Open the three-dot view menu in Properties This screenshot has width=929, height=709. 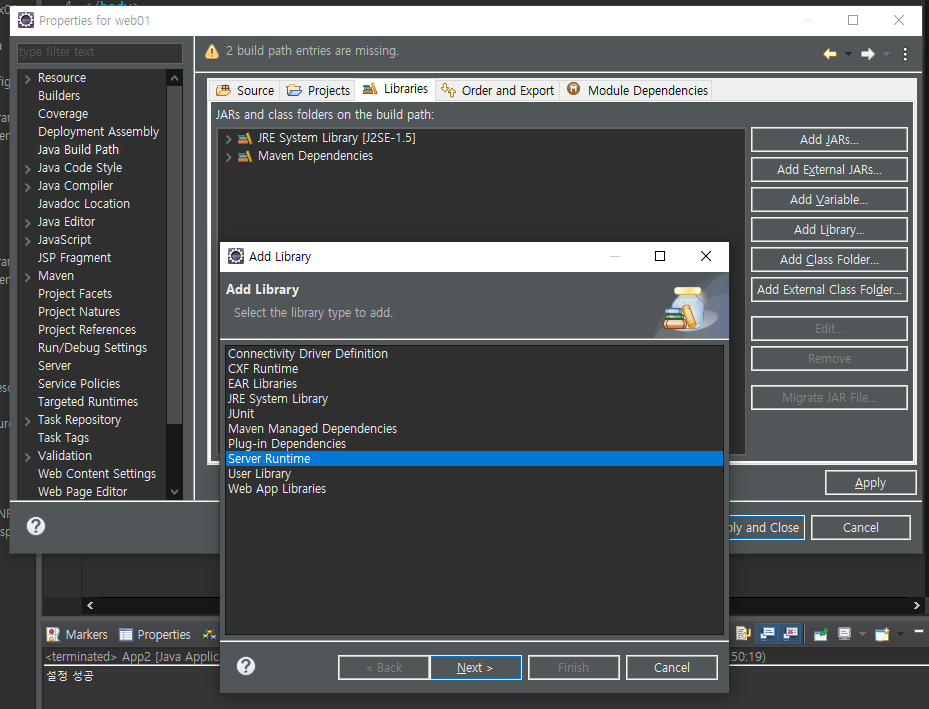tap(905, 54)
